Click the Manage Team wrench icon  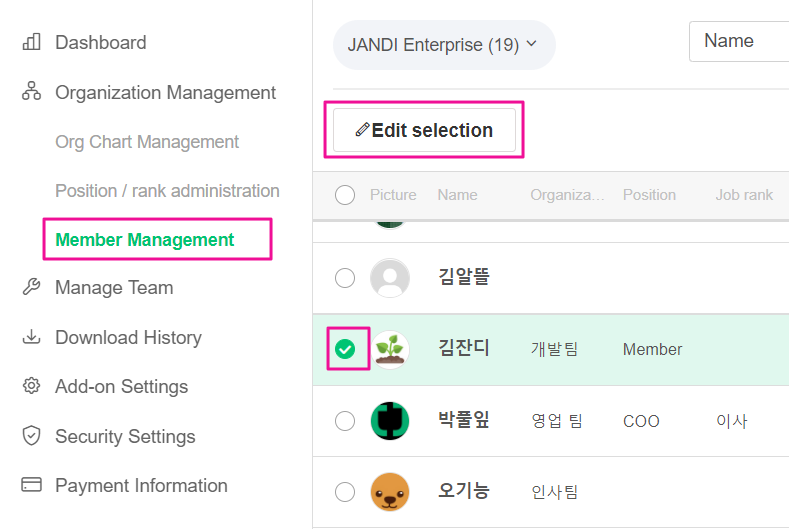31,287
